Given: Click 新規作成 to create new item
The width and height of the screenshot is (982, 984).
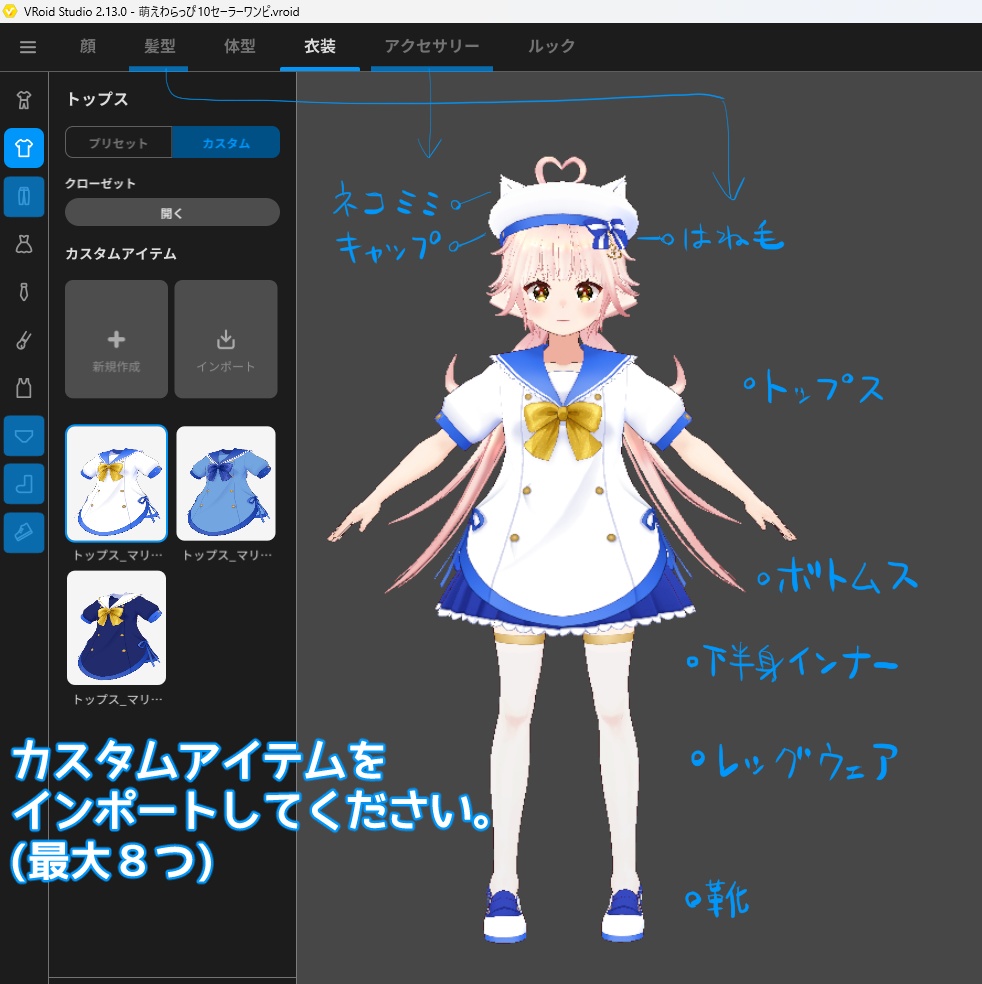Looking at the screenshot, I should point(116,339).
